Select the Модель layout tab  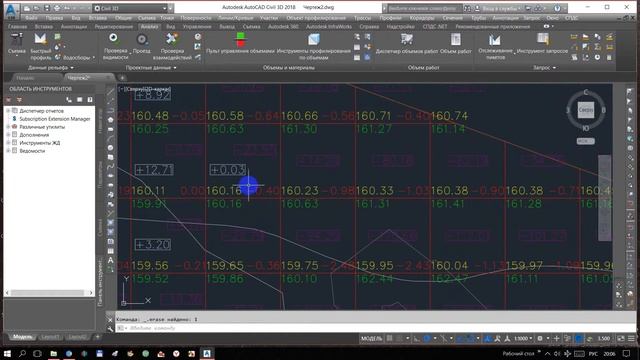click(x=22, y=337)
